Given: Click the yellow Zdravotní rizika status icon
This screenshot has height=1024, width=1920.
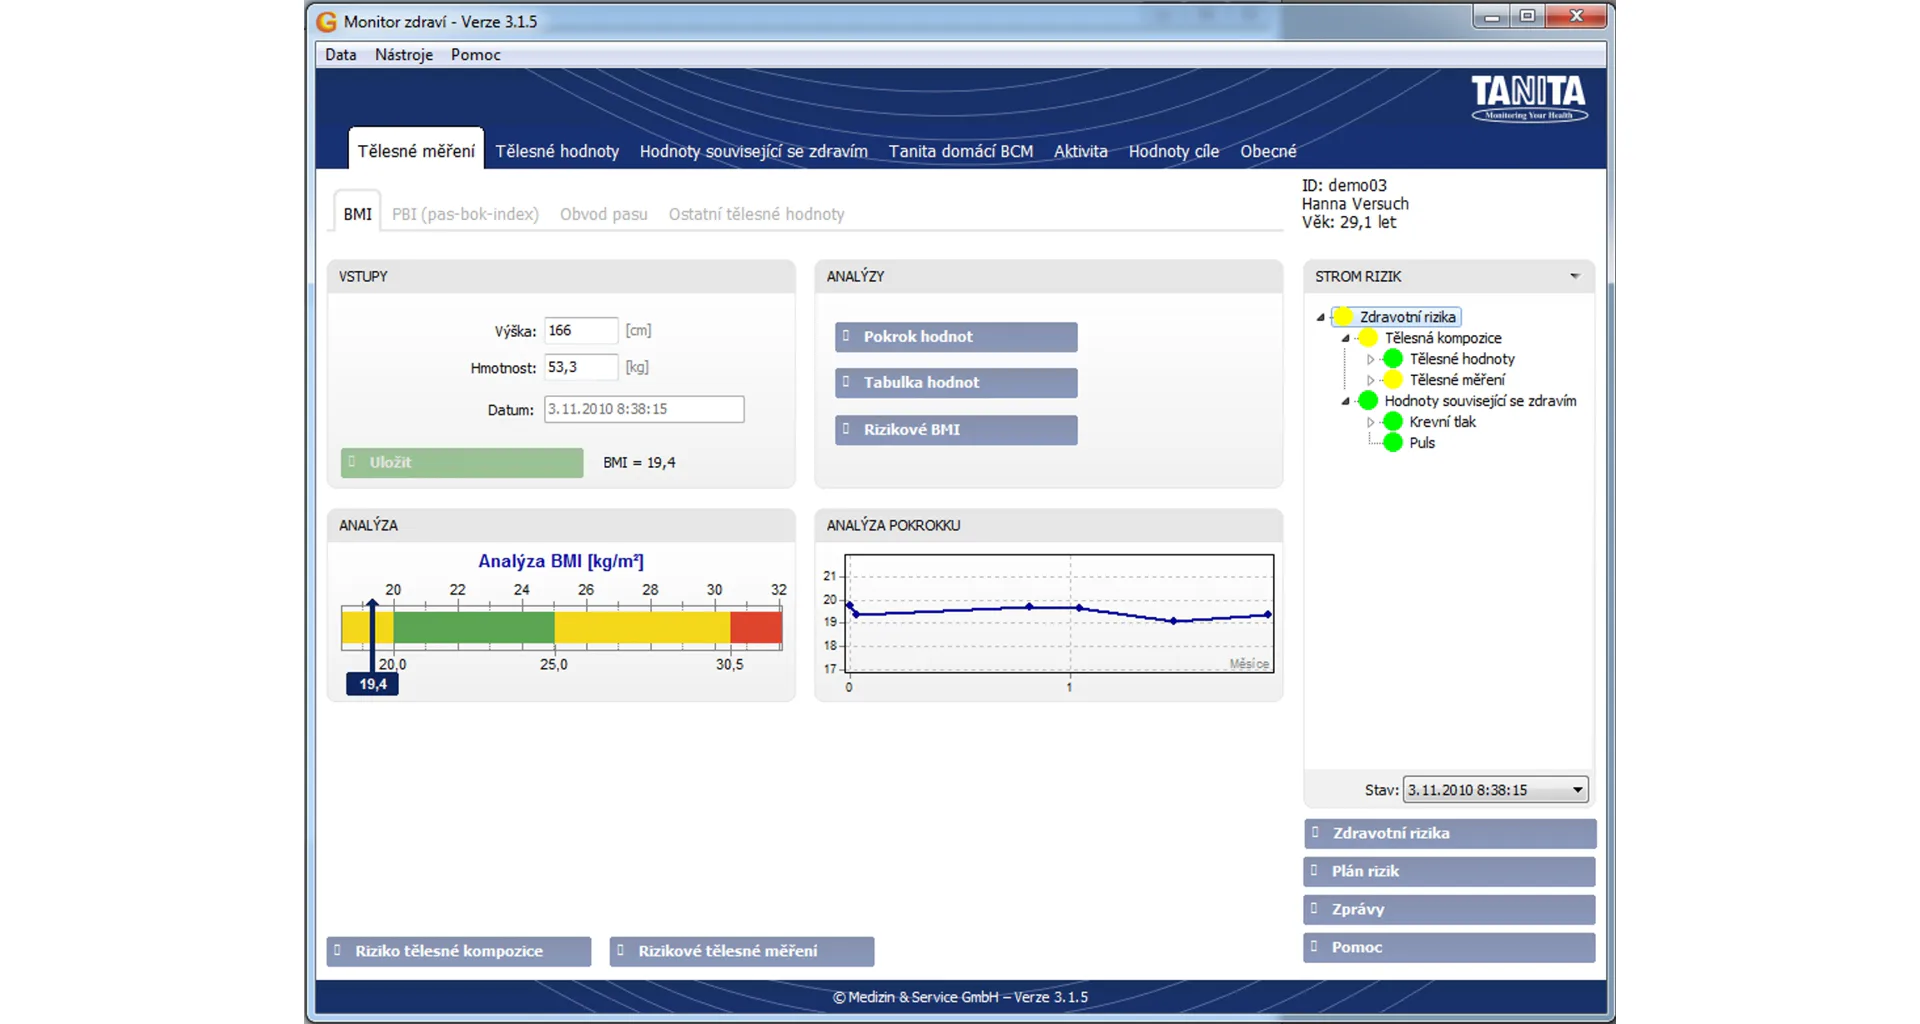Looking at the screenshot, I should click(x=1343, y=317).
